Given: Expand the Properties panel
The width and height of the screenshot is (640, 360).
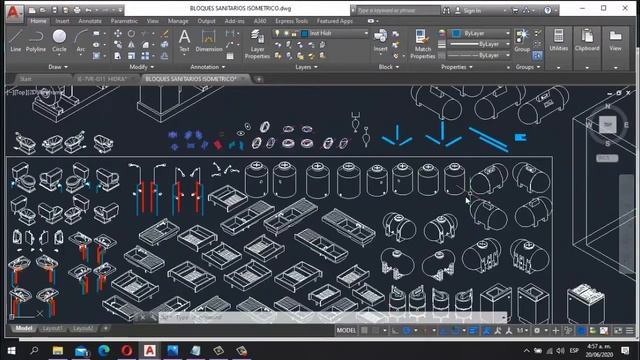Looking at the screenshot, I should pos(457,67).
